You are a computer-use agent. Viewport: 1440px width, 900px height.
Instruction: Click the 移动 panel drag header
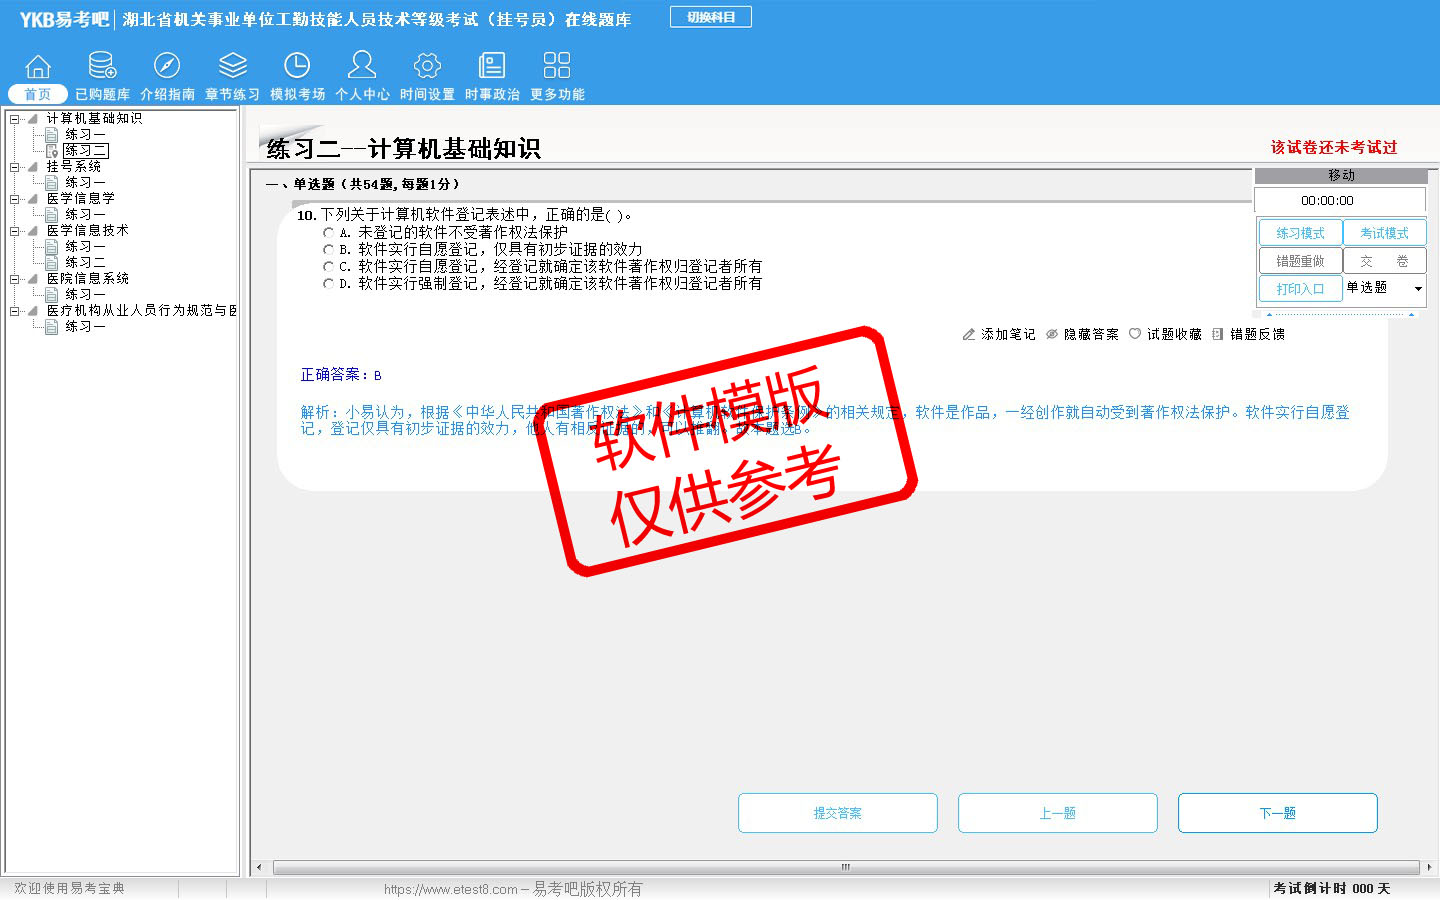click(1341, 175)
